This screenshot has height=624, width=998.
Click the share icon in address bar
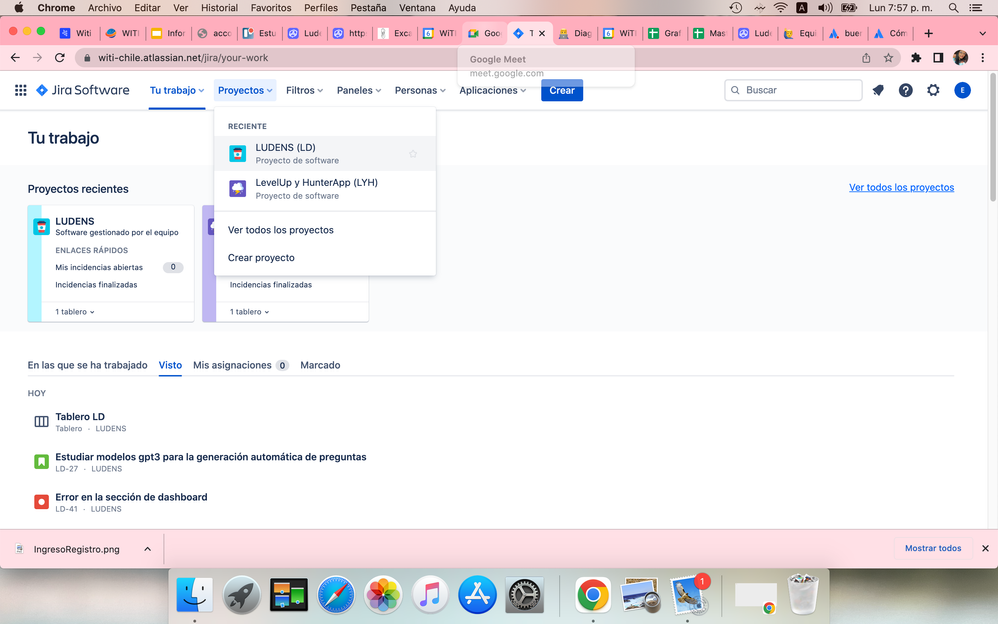866,58
